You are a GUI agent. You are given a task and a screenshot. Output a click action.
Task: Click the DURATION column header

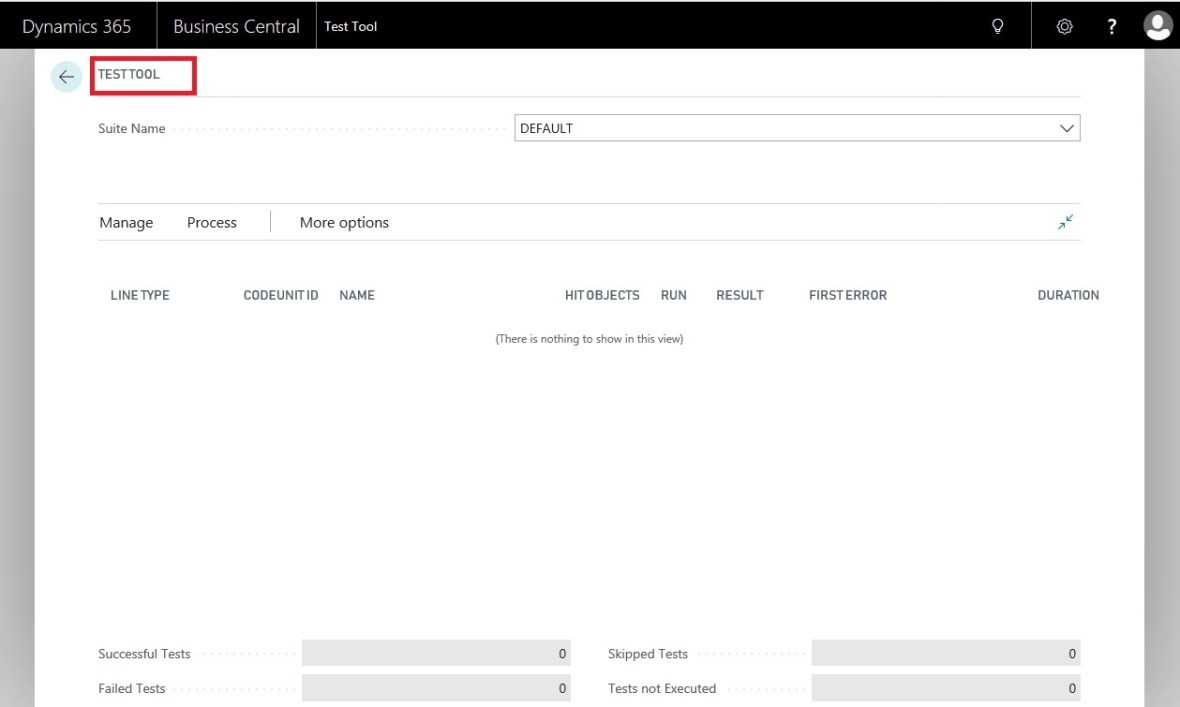(1068, 295)
